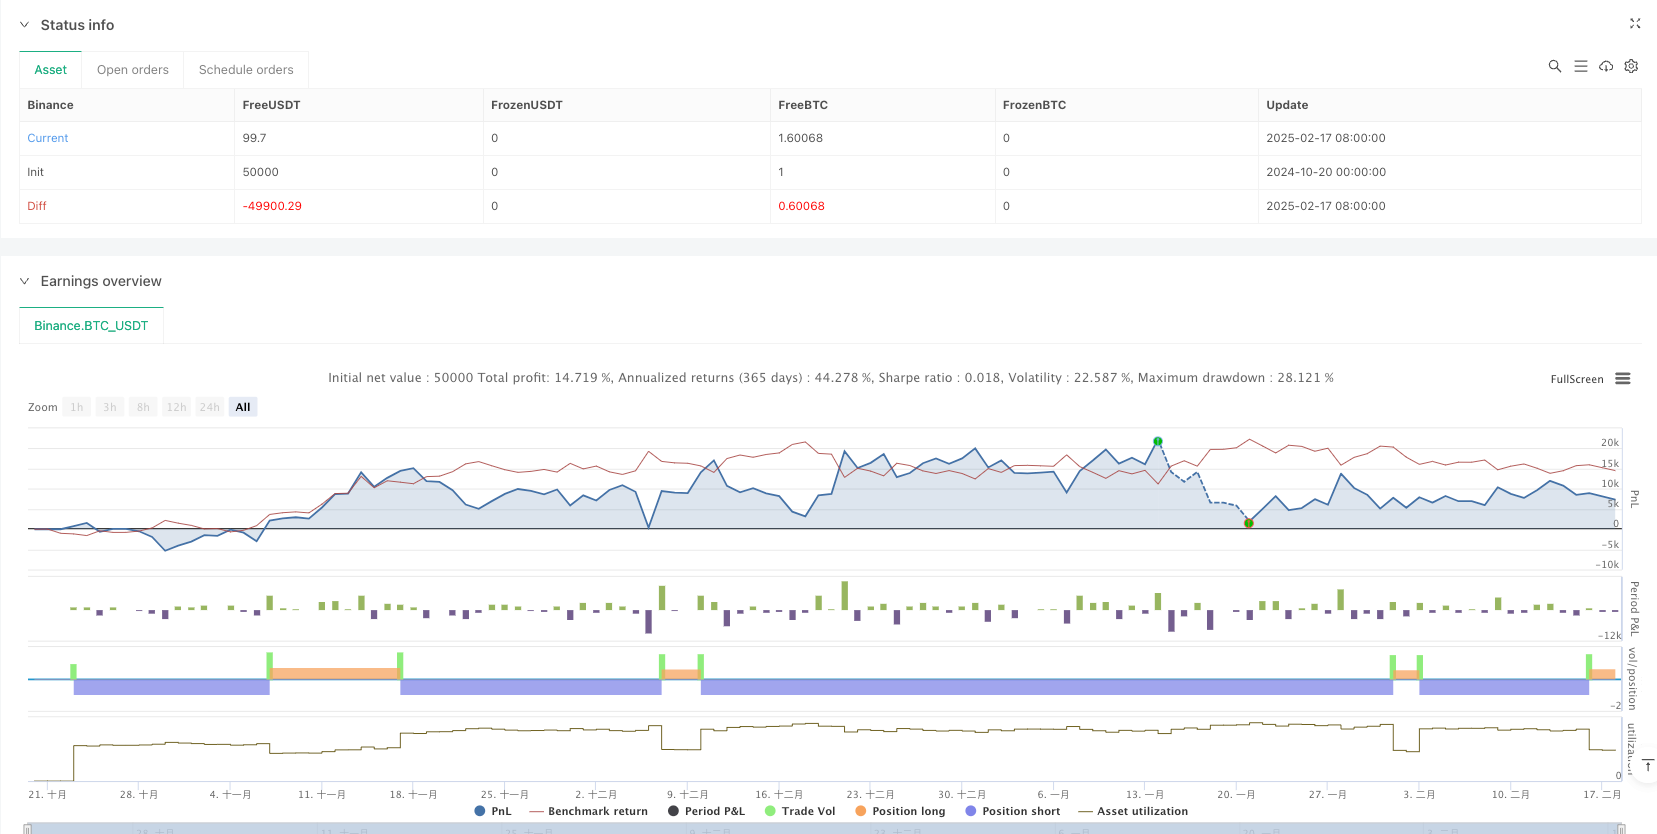This screenshot has height=834, width=1657.
Task: Open the chart hamburger menu icon
Action: pyautogui.click(x=1623, y=379)
